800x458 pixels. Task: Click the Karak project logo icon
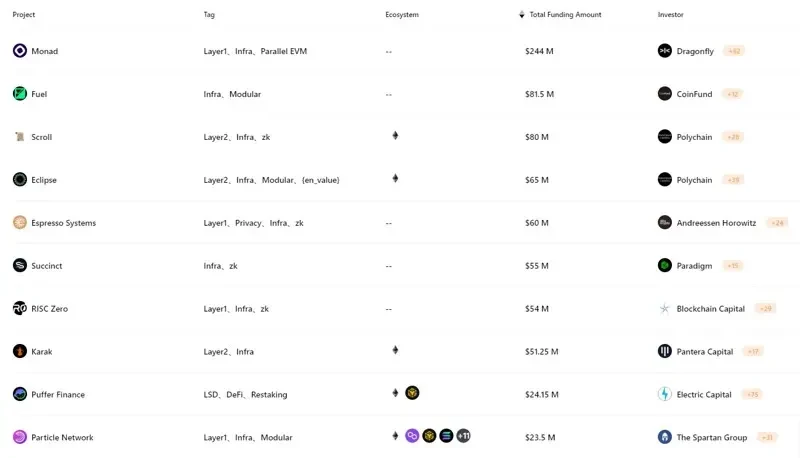(x=20, y=351)
